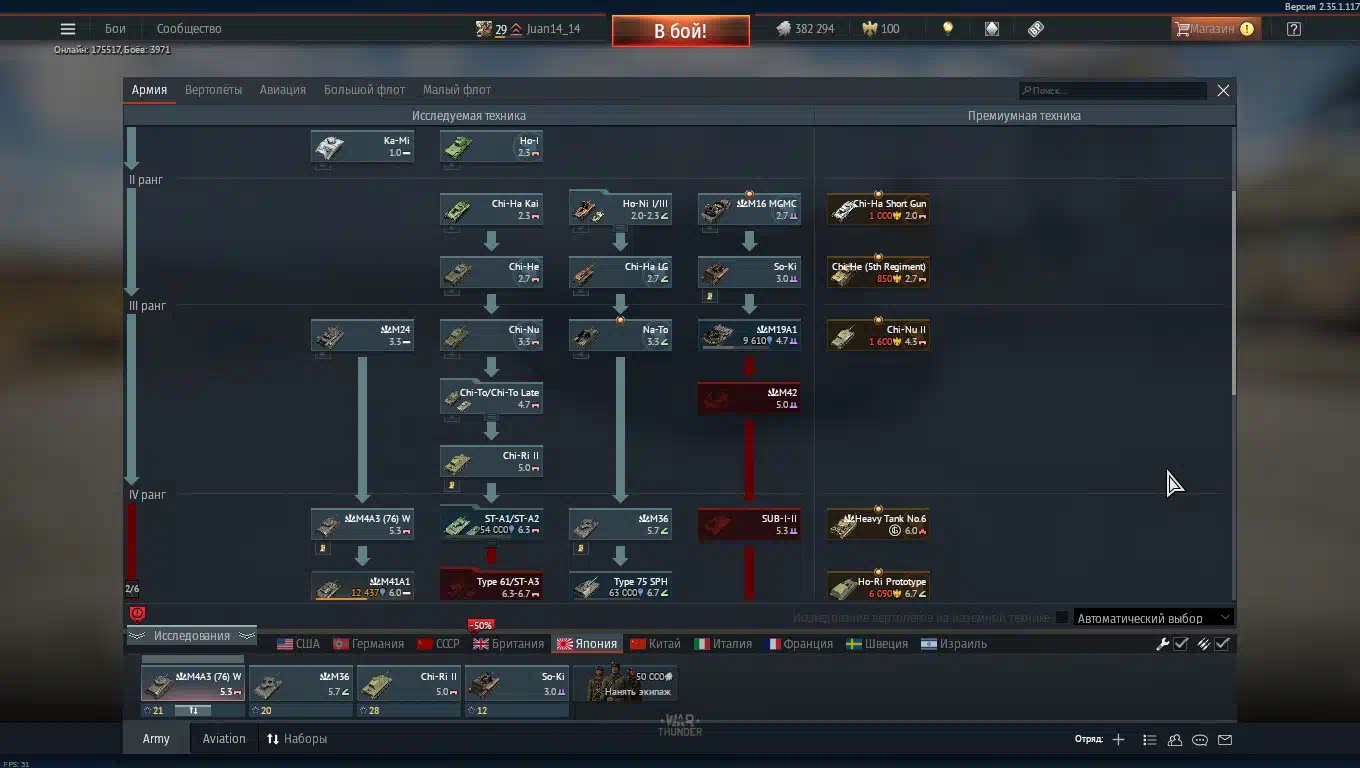Switch to the Вертолёты tab
The width and height of the screenshot is (1360, 768).
coord(213,90)
